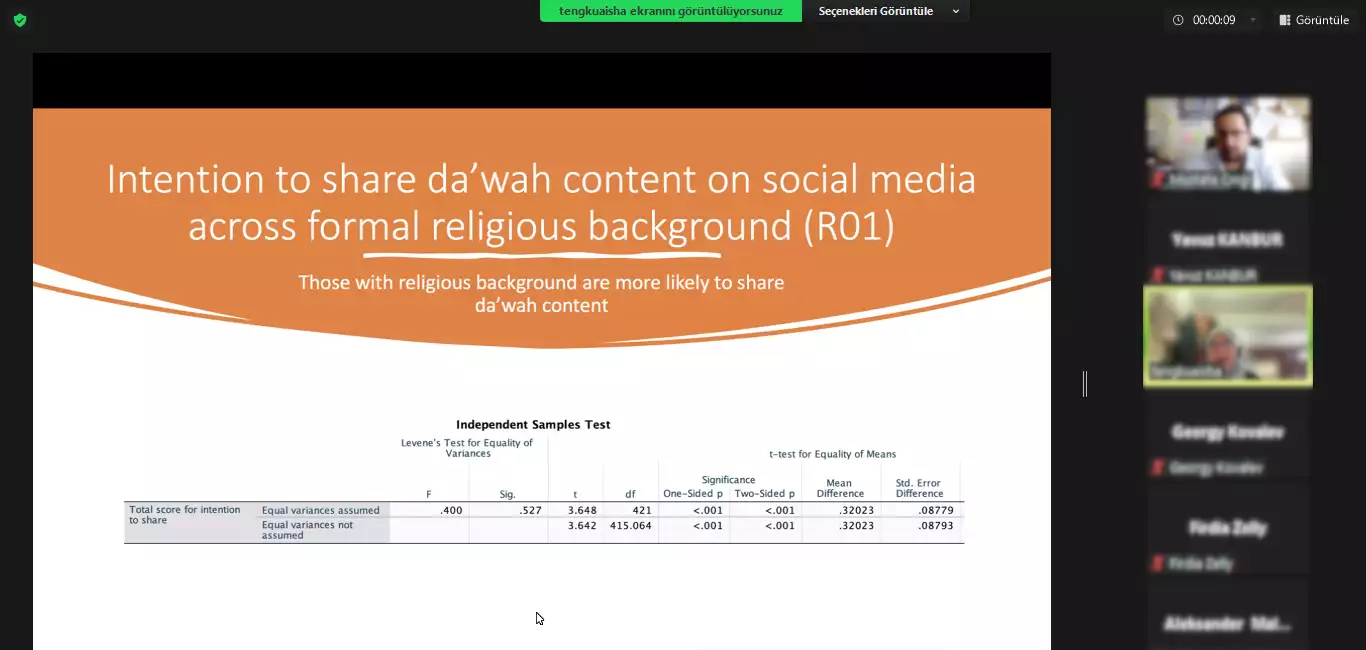Open the Seçenekleri Görüntüle dropdown
Screen dimensions: 1366x650
pyautogui.click(x=886, y=11)
